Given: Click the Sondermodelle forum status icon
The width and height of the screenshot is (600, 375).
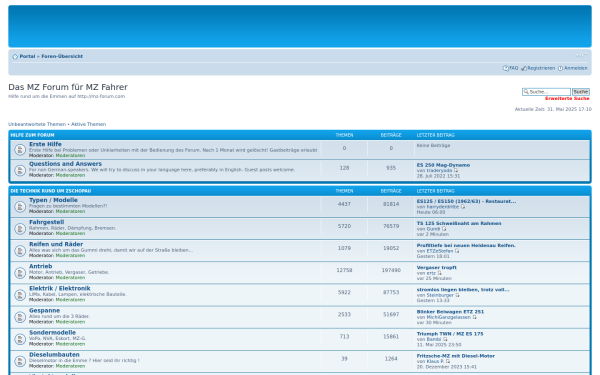Looking at the screenshot, I should tap(20, 339).
